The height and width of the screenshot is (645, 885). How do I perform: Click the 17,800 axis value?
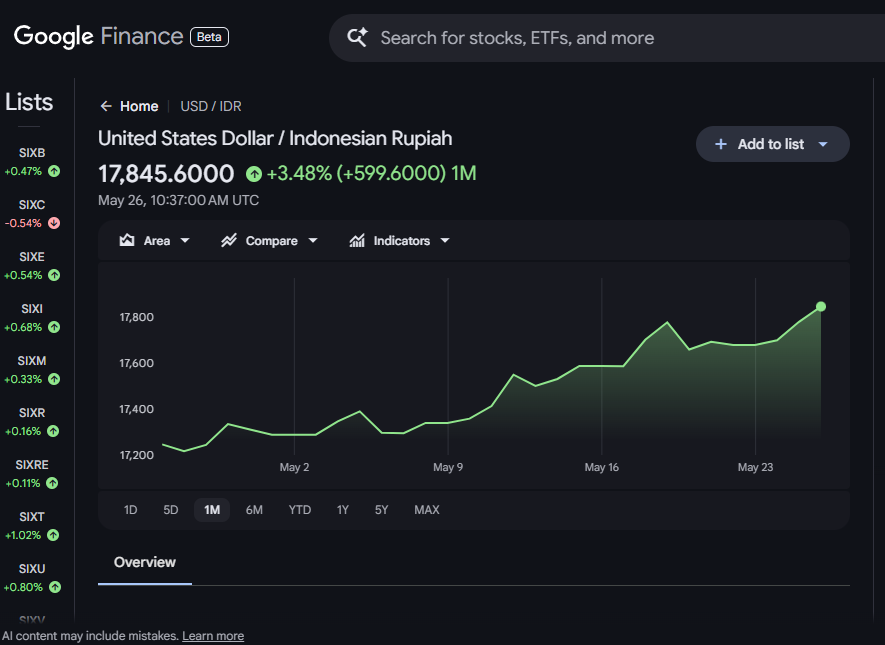coord(137,317)
